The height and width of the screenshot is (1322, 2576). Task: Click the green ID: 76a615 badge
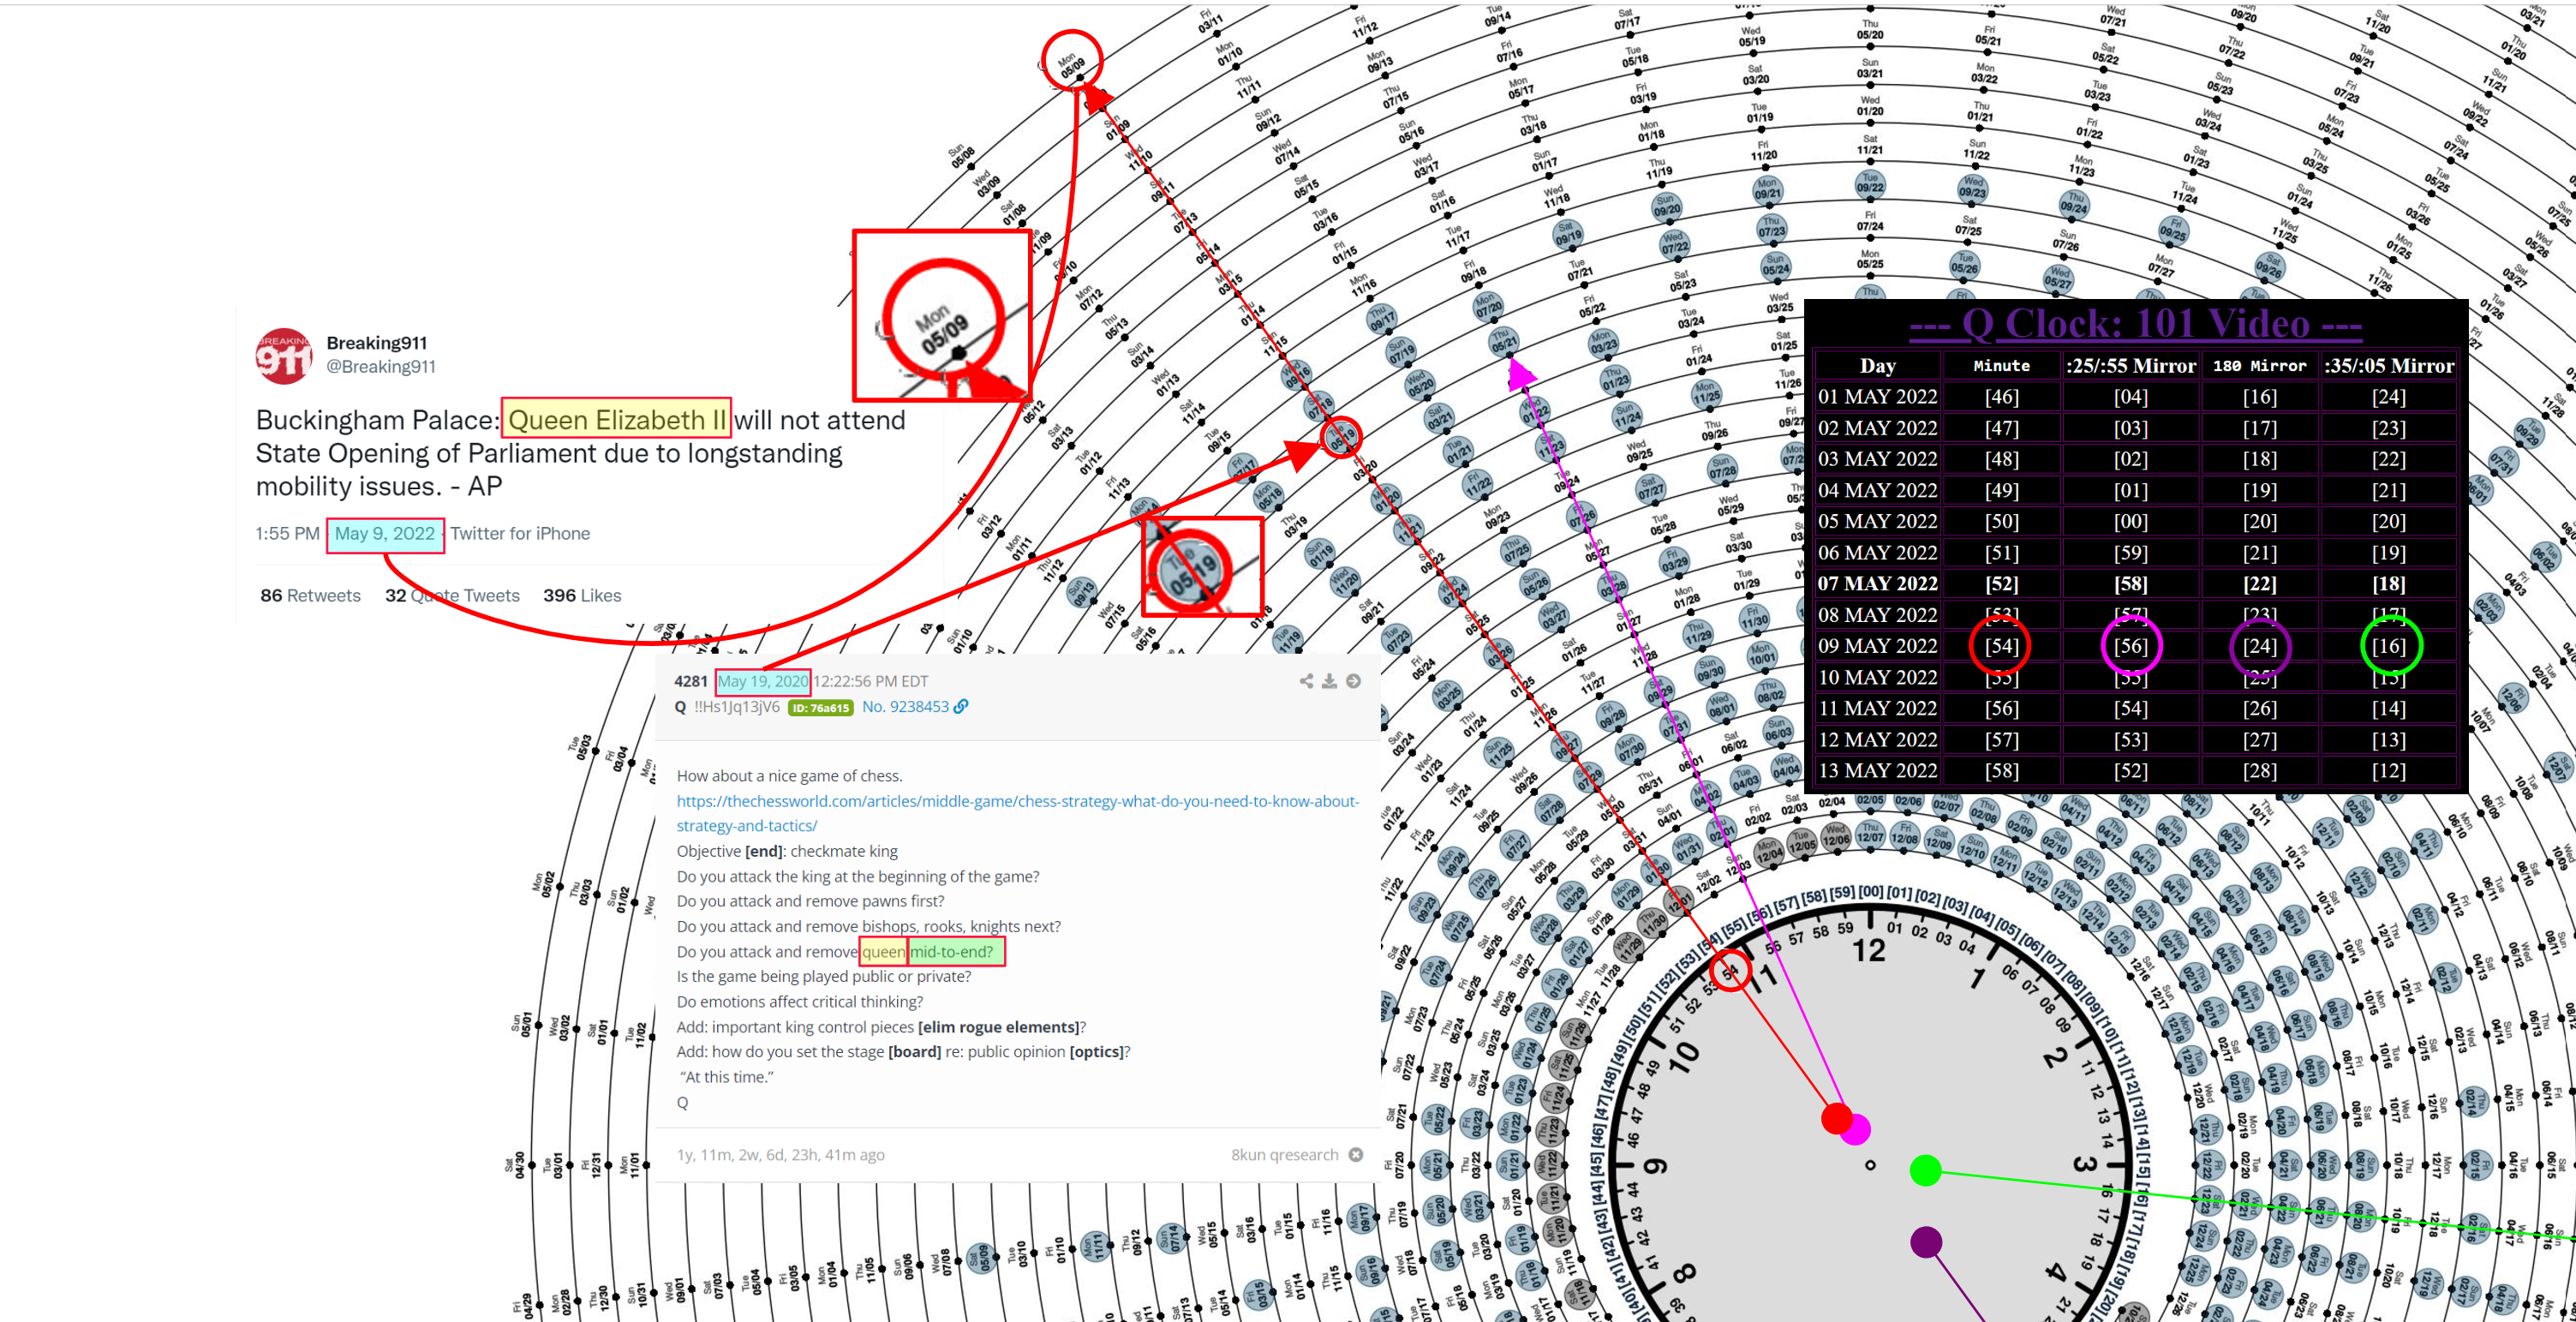pos(820,708)
